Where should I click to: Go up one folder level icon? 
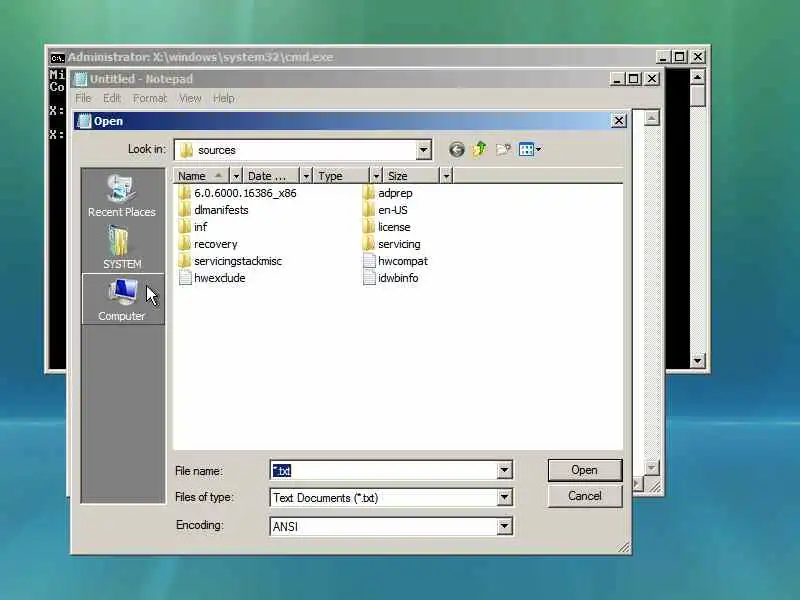[480, 149]
